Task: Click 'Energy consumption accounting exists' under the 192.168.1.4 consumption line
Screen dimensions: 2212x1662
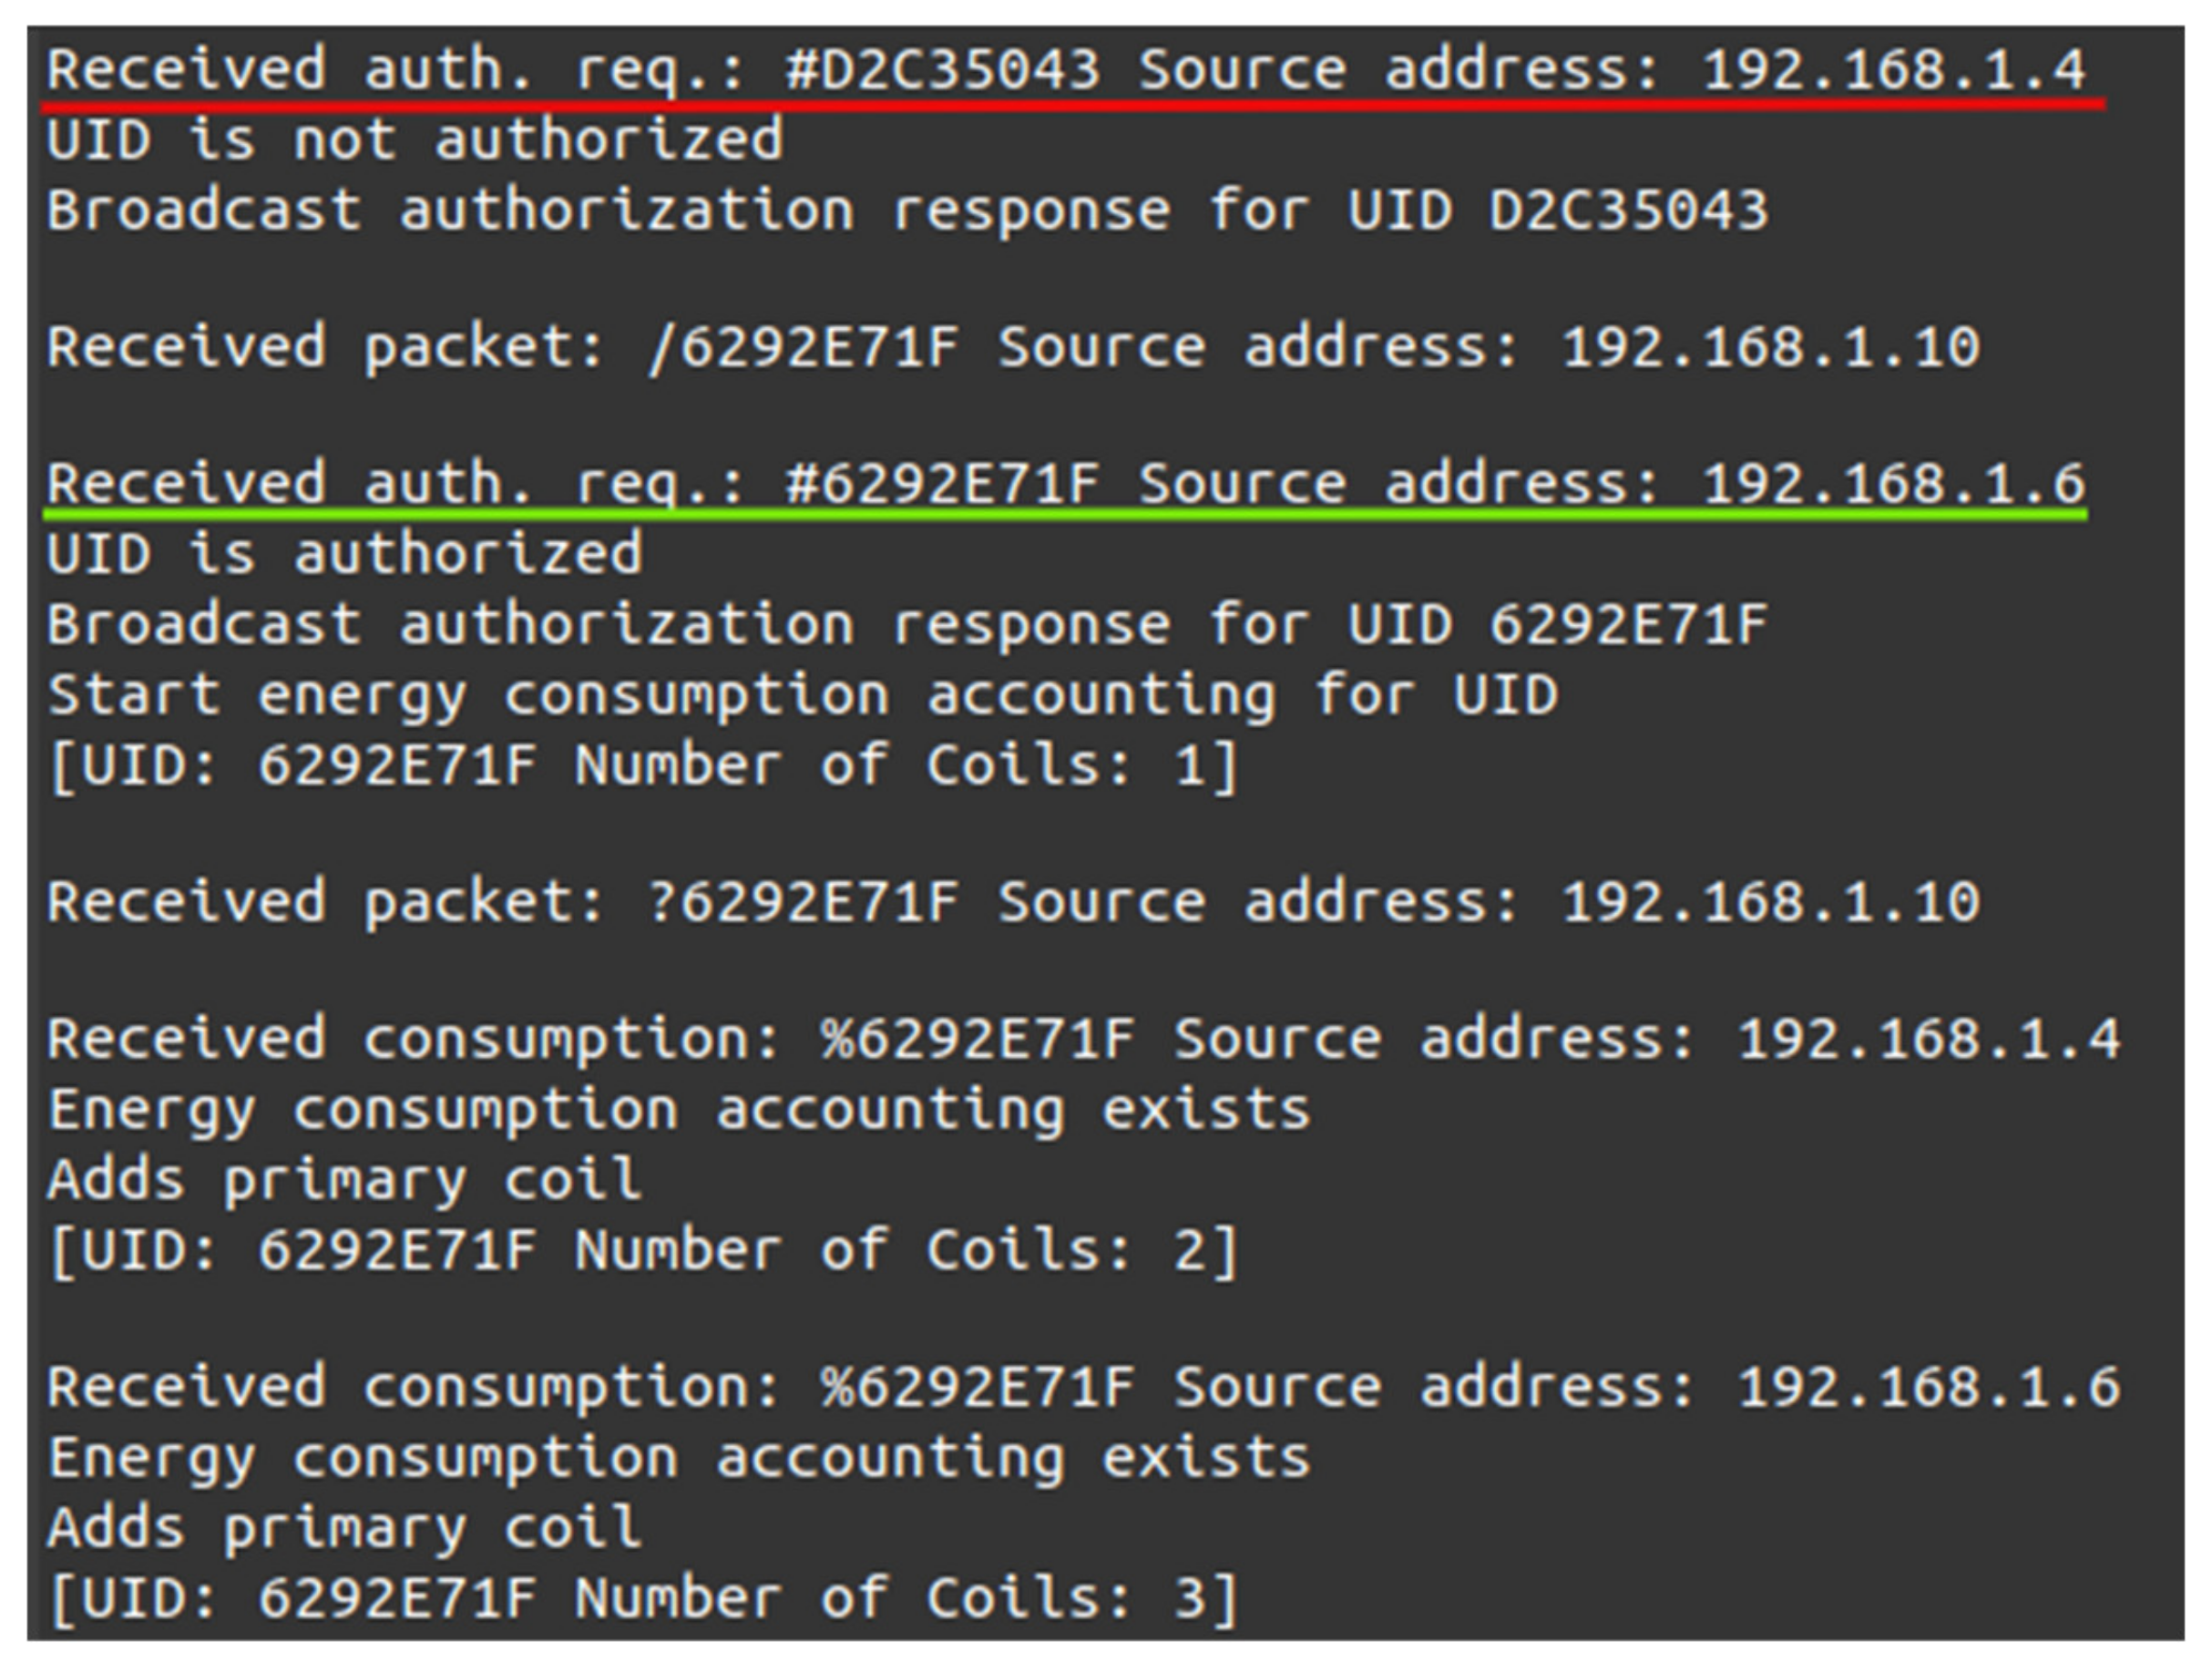Action: [x=679, y=1110]
